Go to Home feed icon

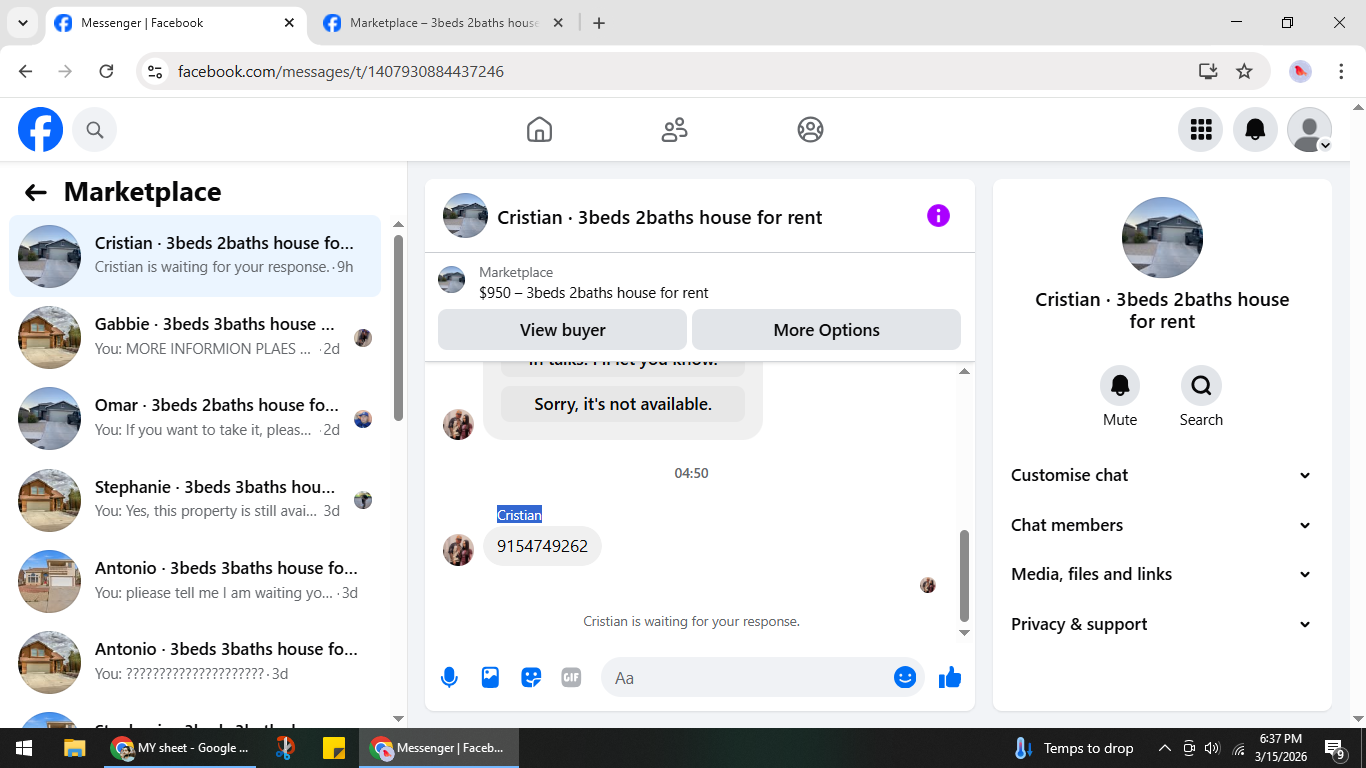coord(539,129)
